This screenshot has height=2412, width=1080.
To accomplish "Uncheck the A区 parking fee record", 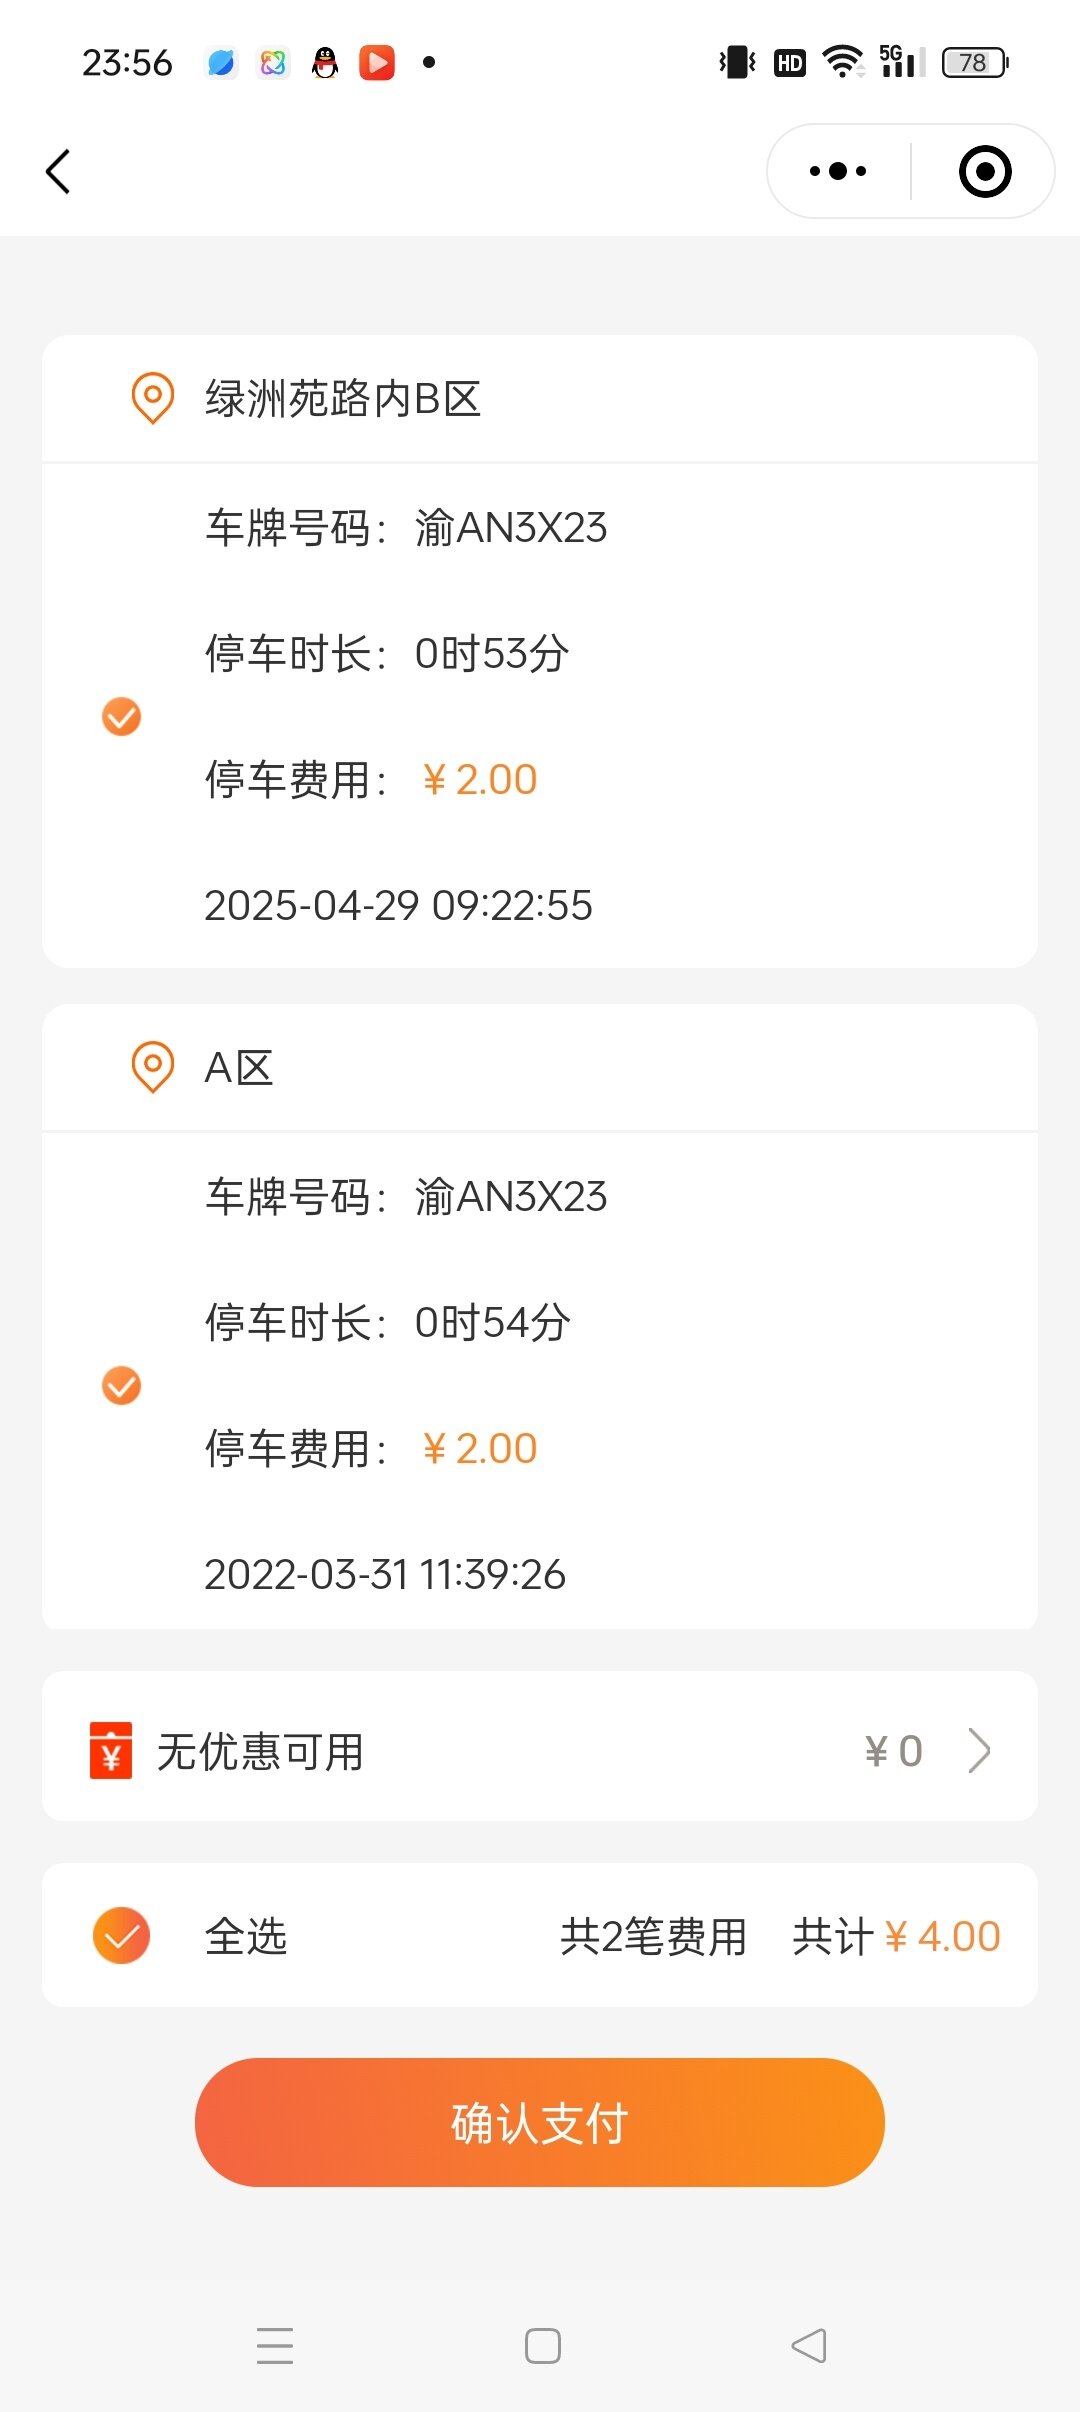I will point(122,1386).
